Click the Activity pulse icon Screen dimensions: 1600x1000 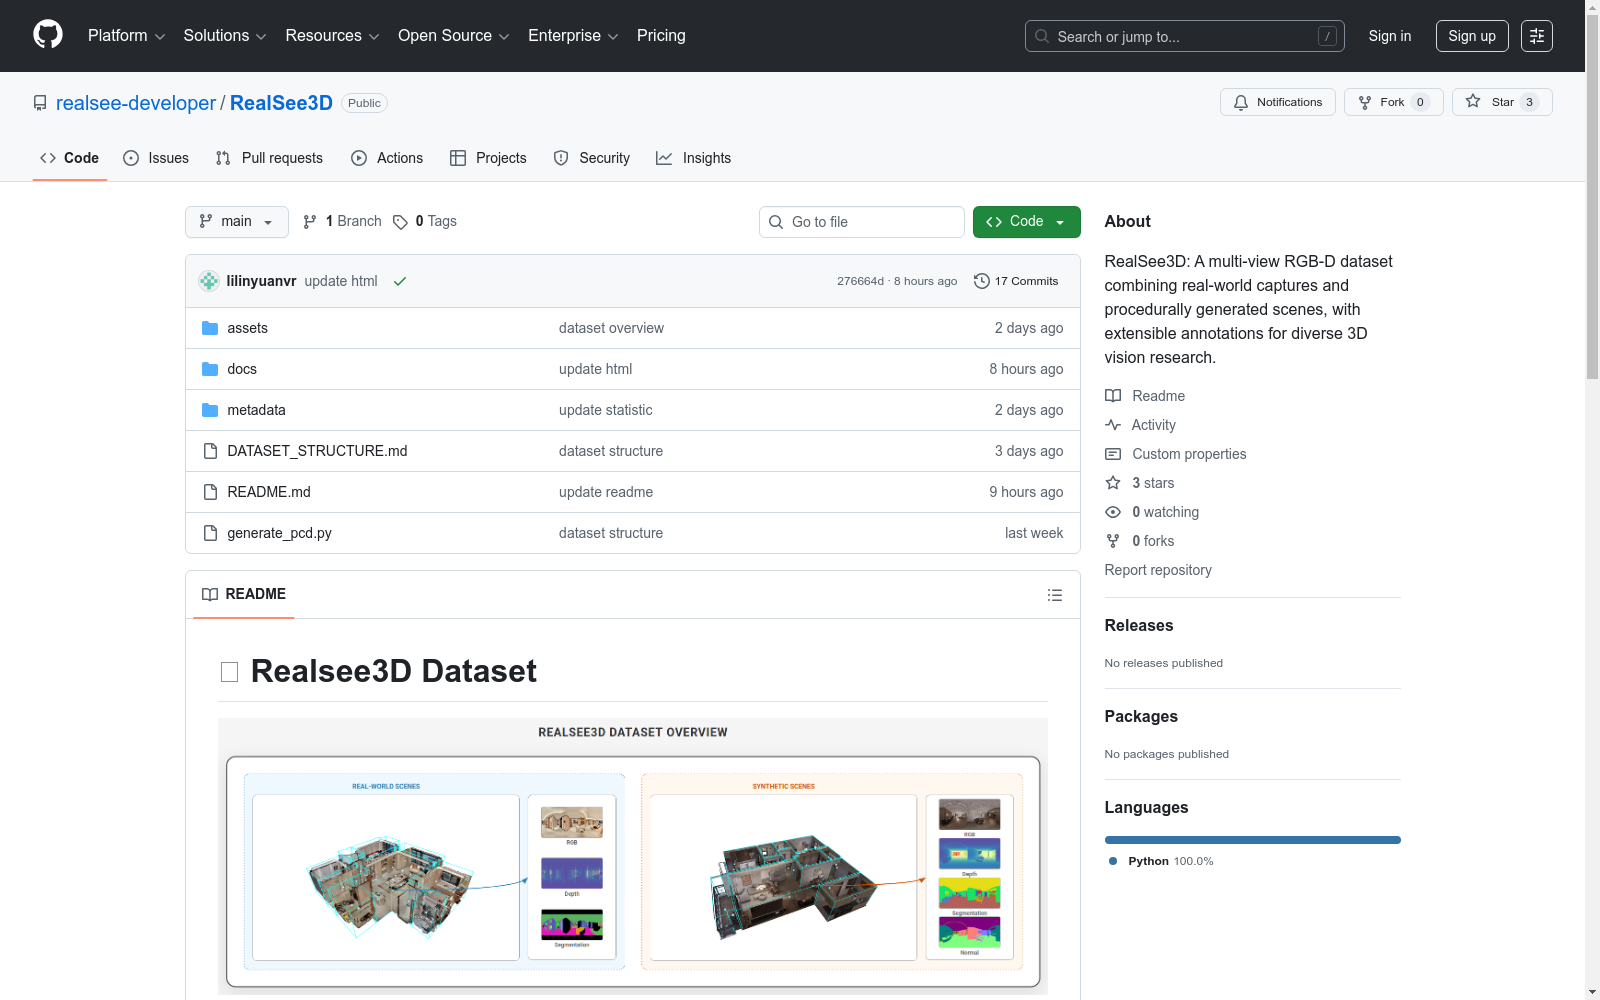1113,425
